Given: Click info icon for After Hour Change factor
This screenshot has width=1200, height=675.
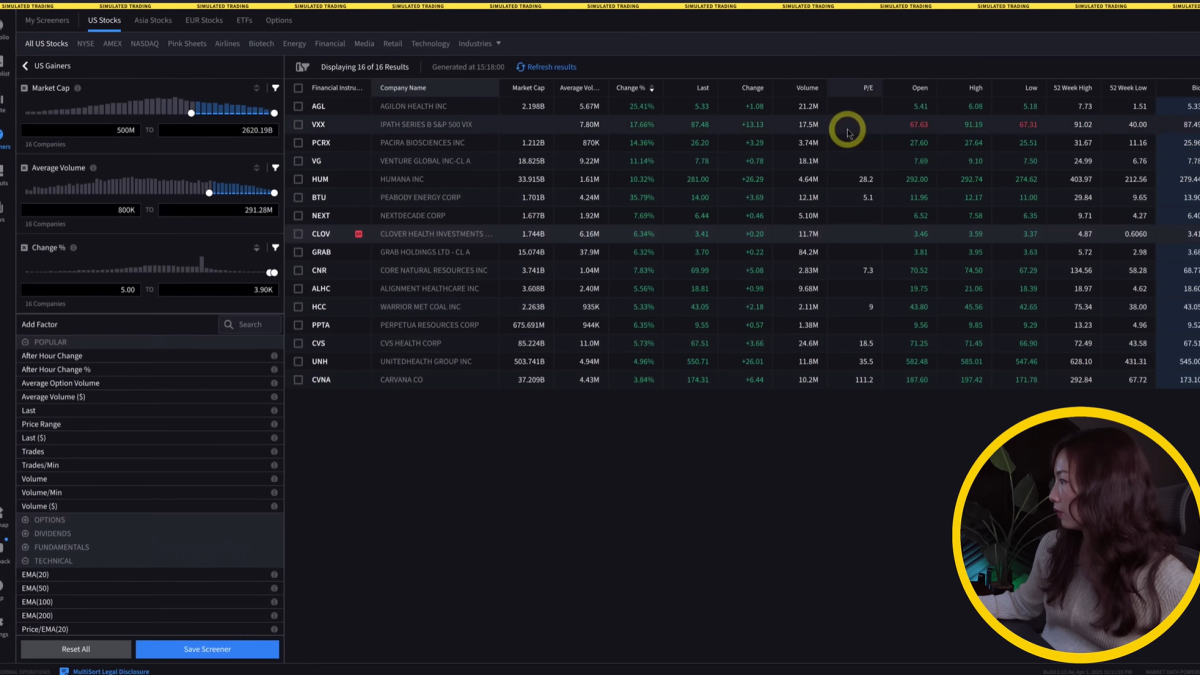Looking at the screenshot, I should click(274, 356).
